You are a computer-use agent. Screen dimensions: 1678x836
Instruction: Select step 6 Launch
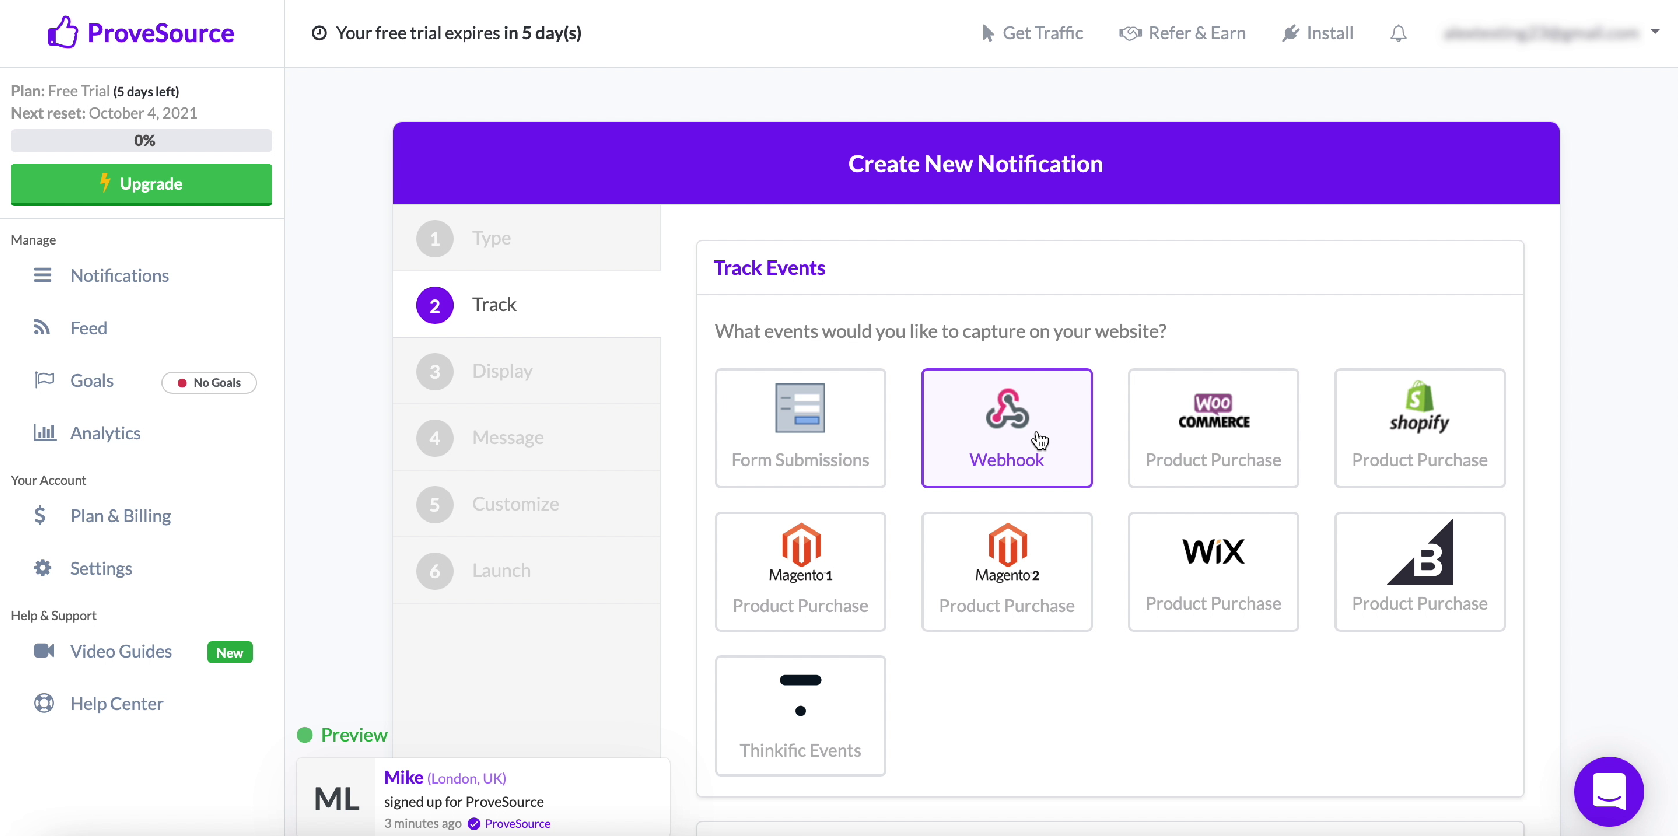[527, 571]
